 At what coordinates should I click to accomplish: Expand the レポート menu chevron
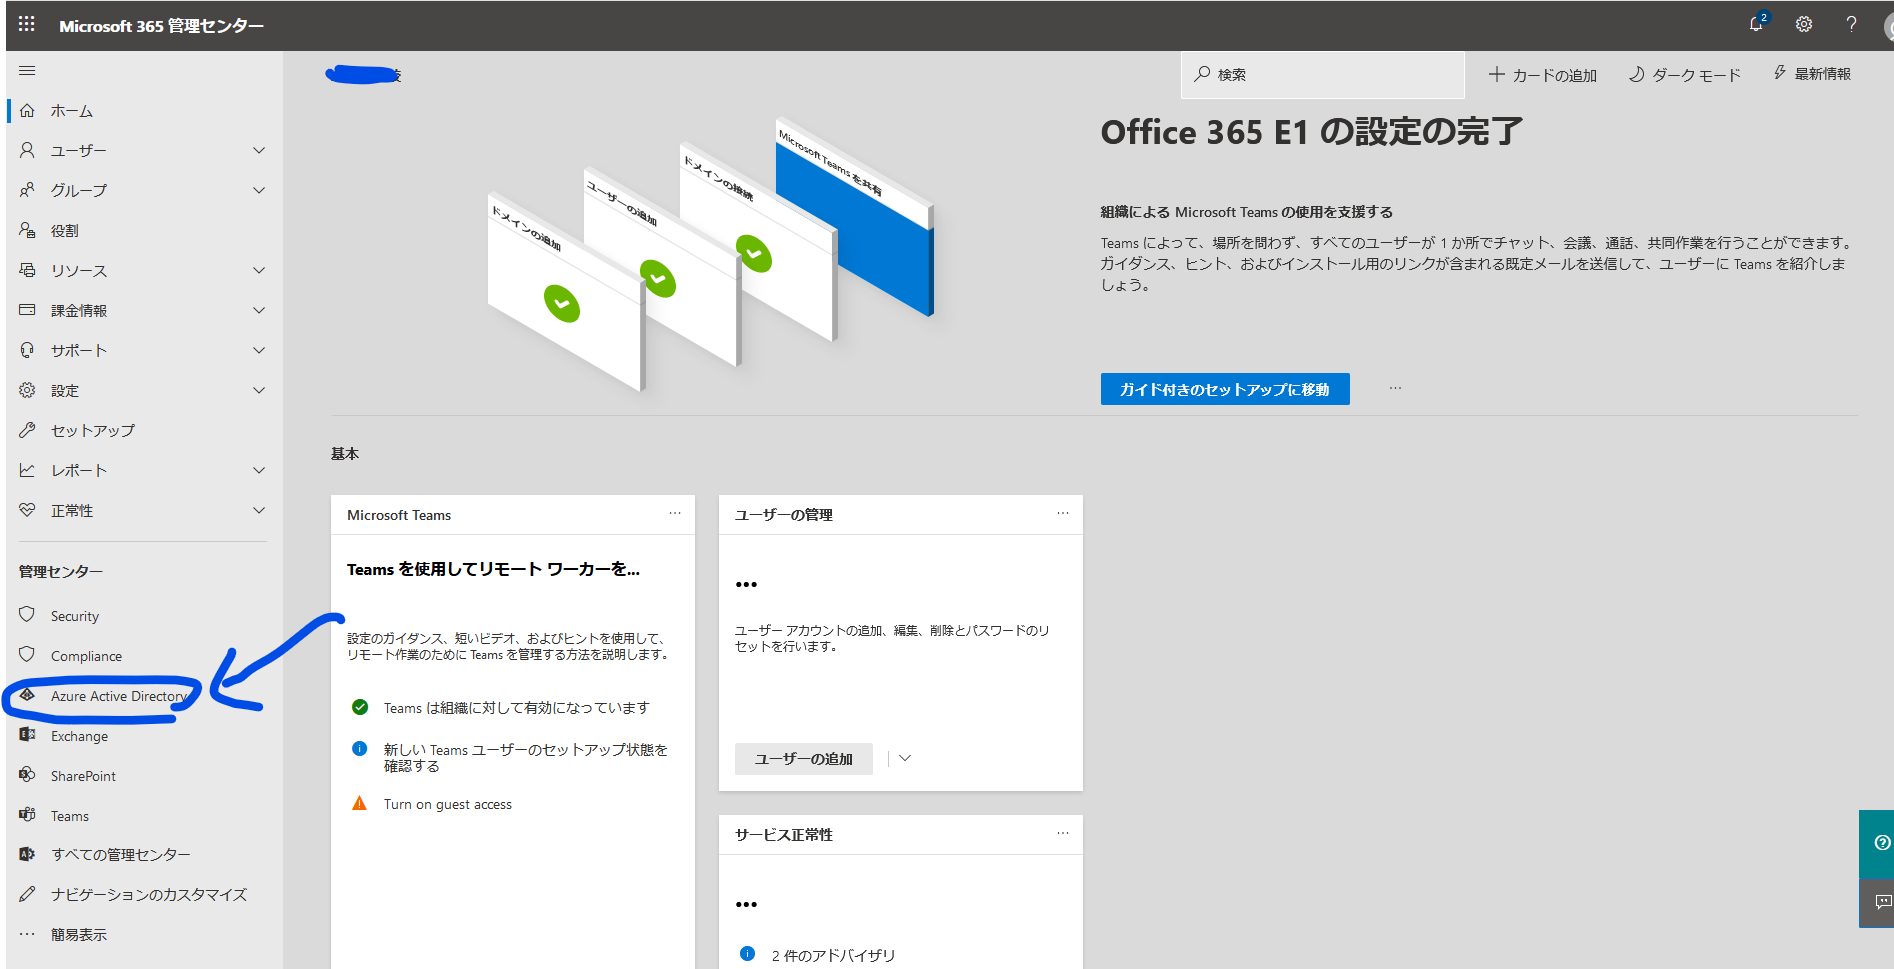click(x=259, y=470)
